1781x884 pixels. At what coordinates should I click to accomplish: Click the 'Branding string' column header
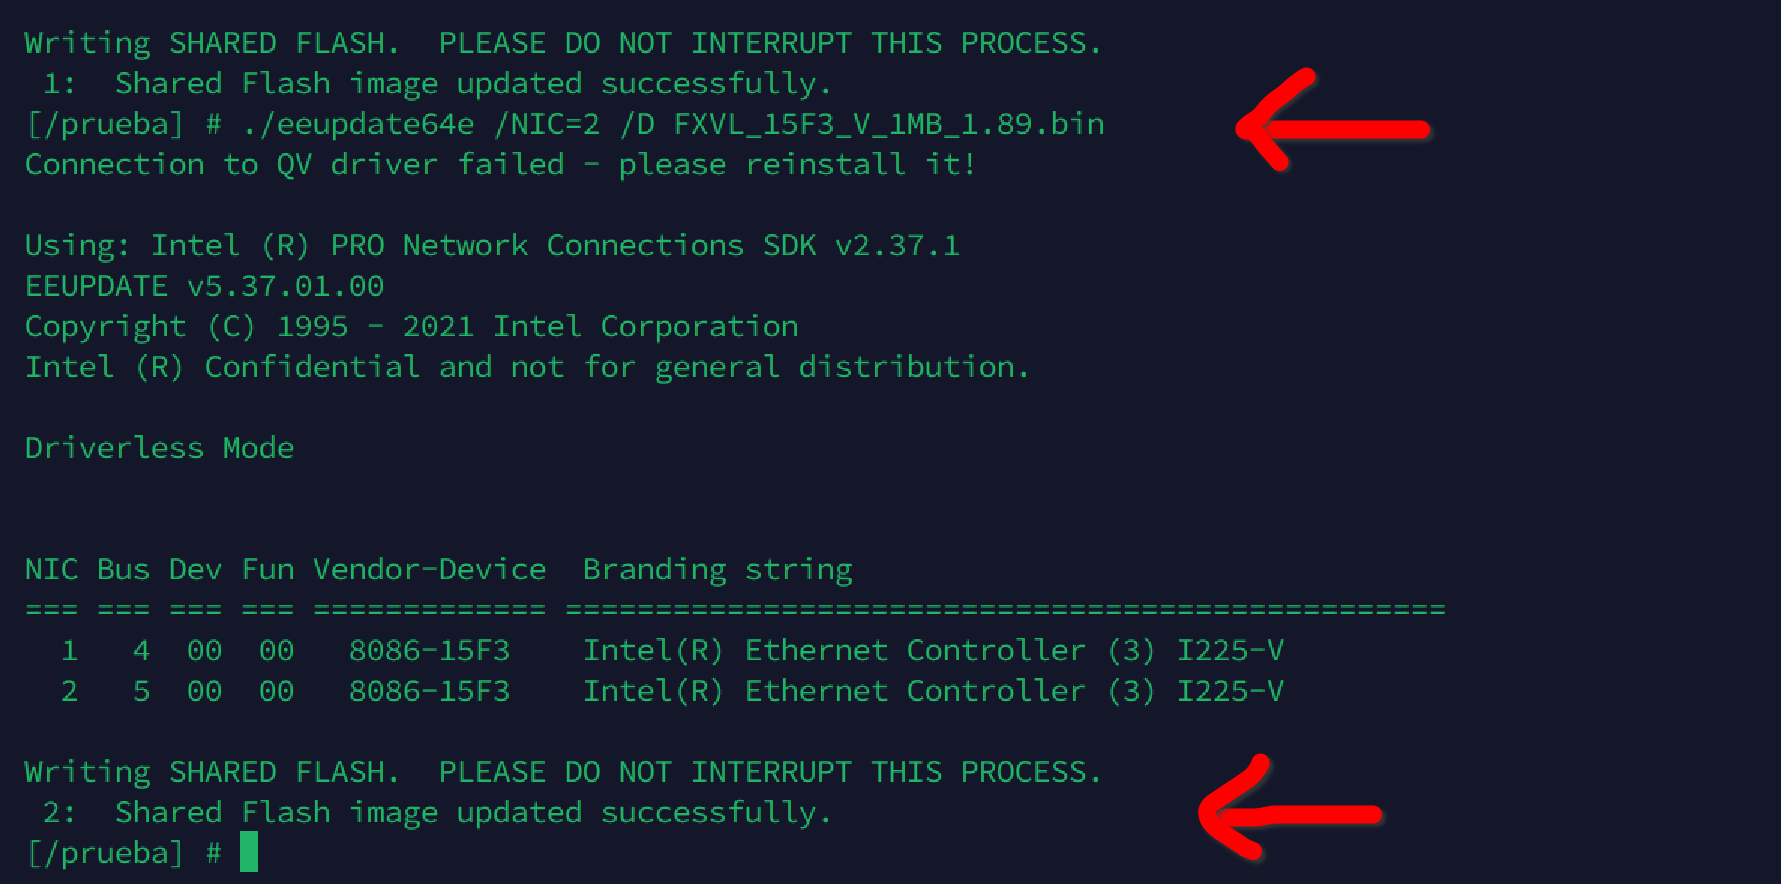[x=717, y=570]
